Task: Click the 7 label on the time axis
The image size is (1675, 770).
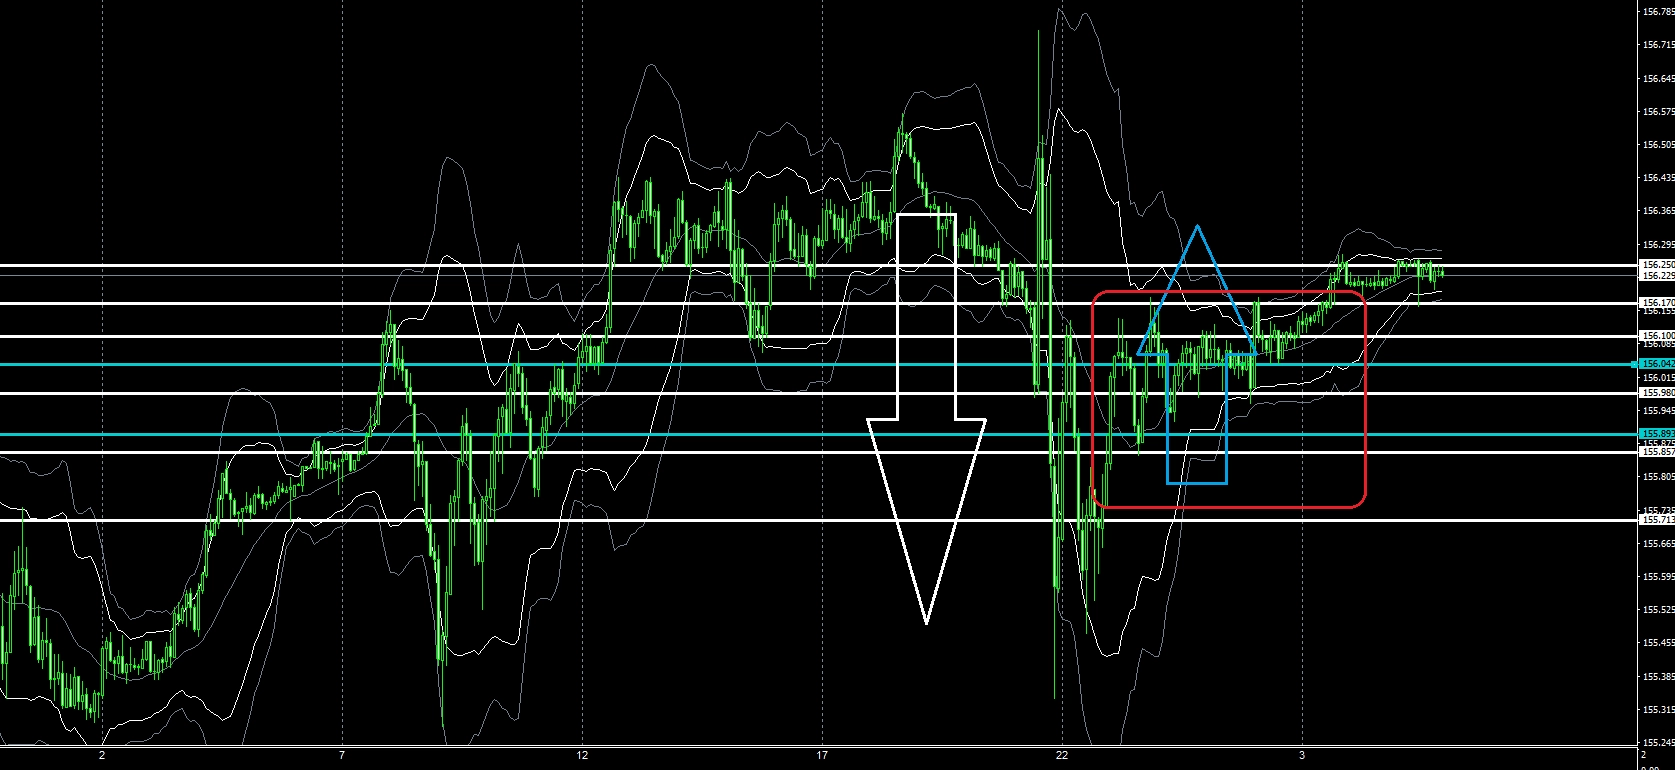Action: [x=342, y=755]
